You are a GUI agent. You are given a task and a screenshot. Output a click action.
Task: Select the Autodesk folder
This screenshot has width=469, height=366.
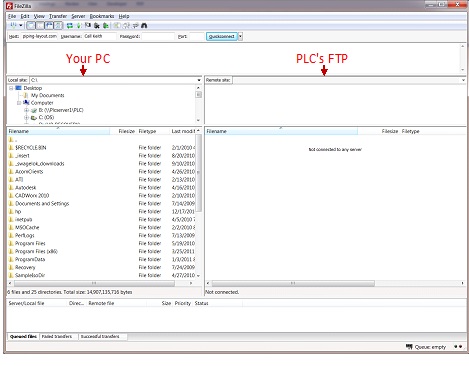25,188
